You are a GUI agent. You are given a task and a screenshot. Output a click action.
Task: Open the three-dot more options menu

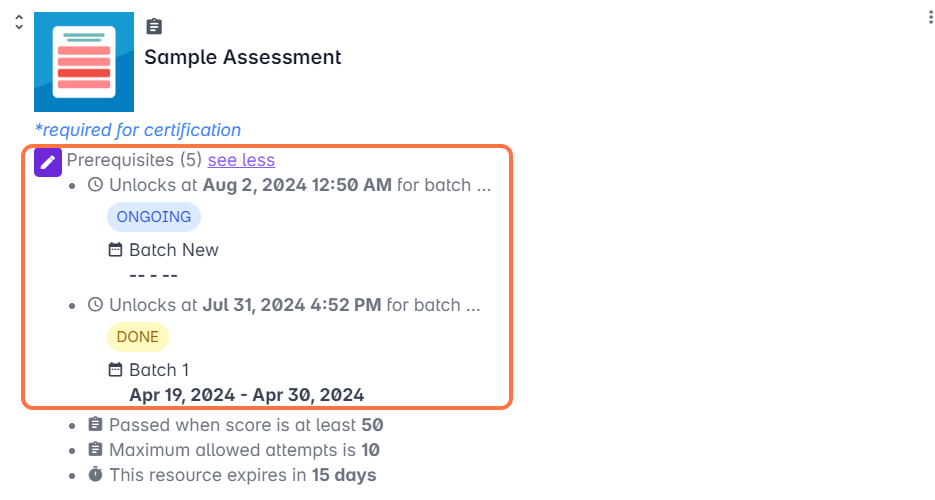920,17
